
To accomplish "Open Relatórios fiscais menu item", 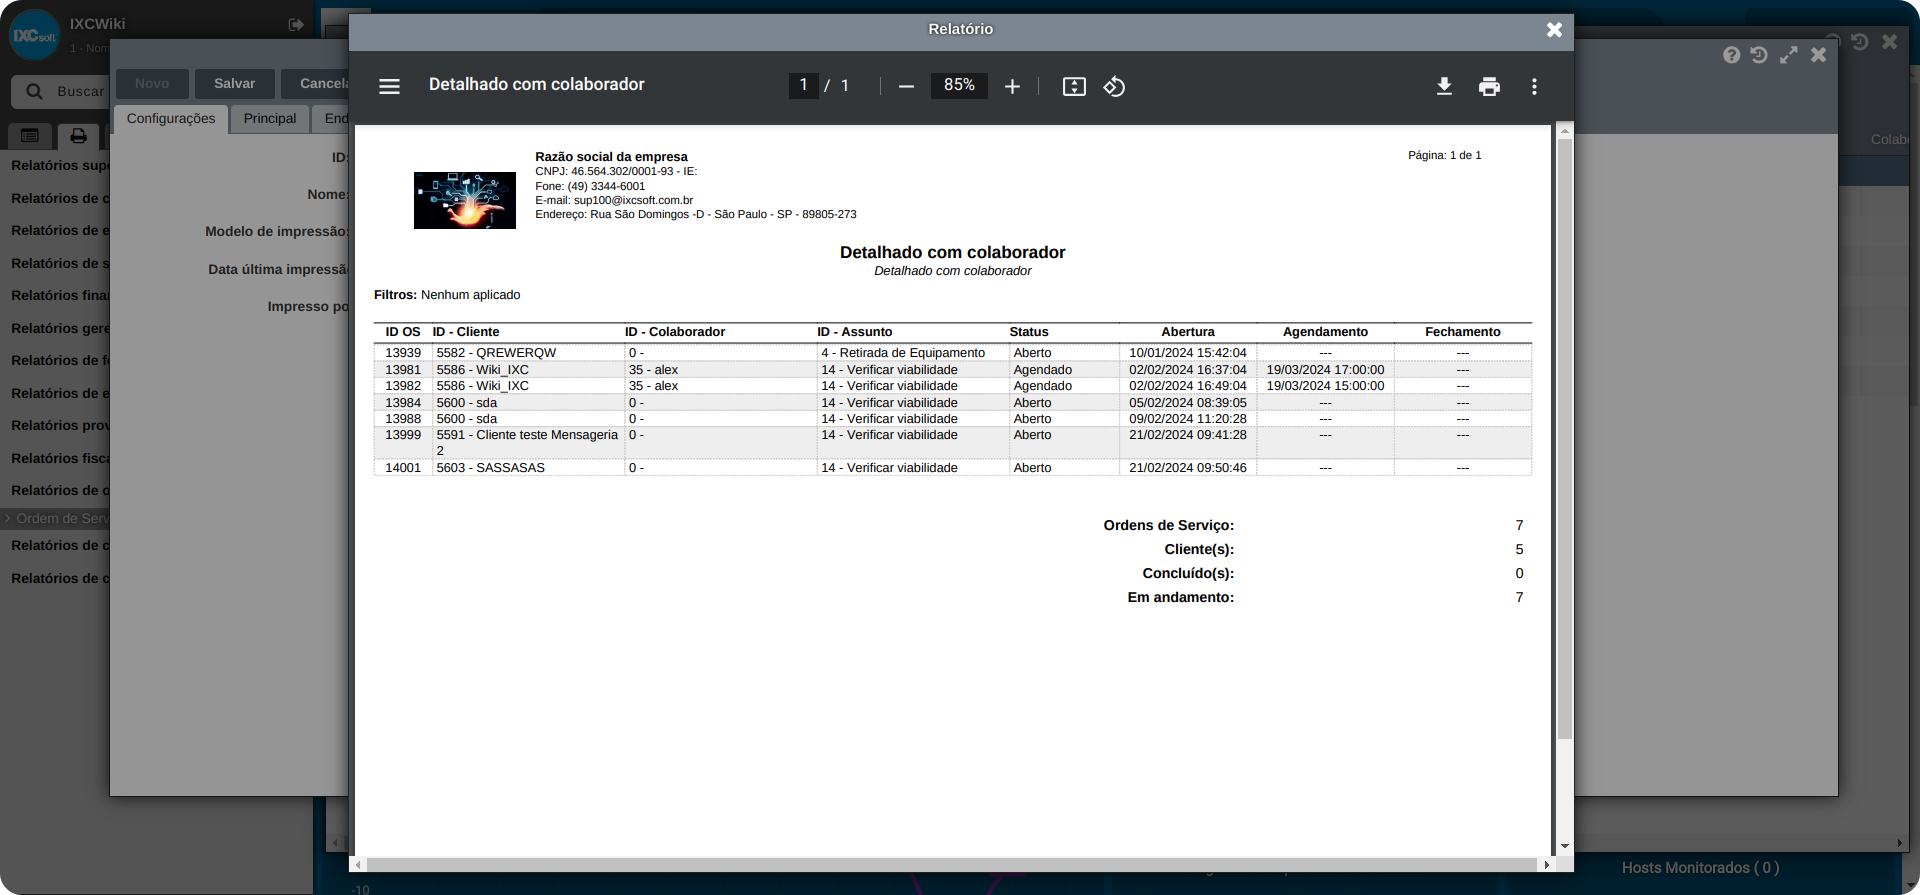I will (60, 458).
